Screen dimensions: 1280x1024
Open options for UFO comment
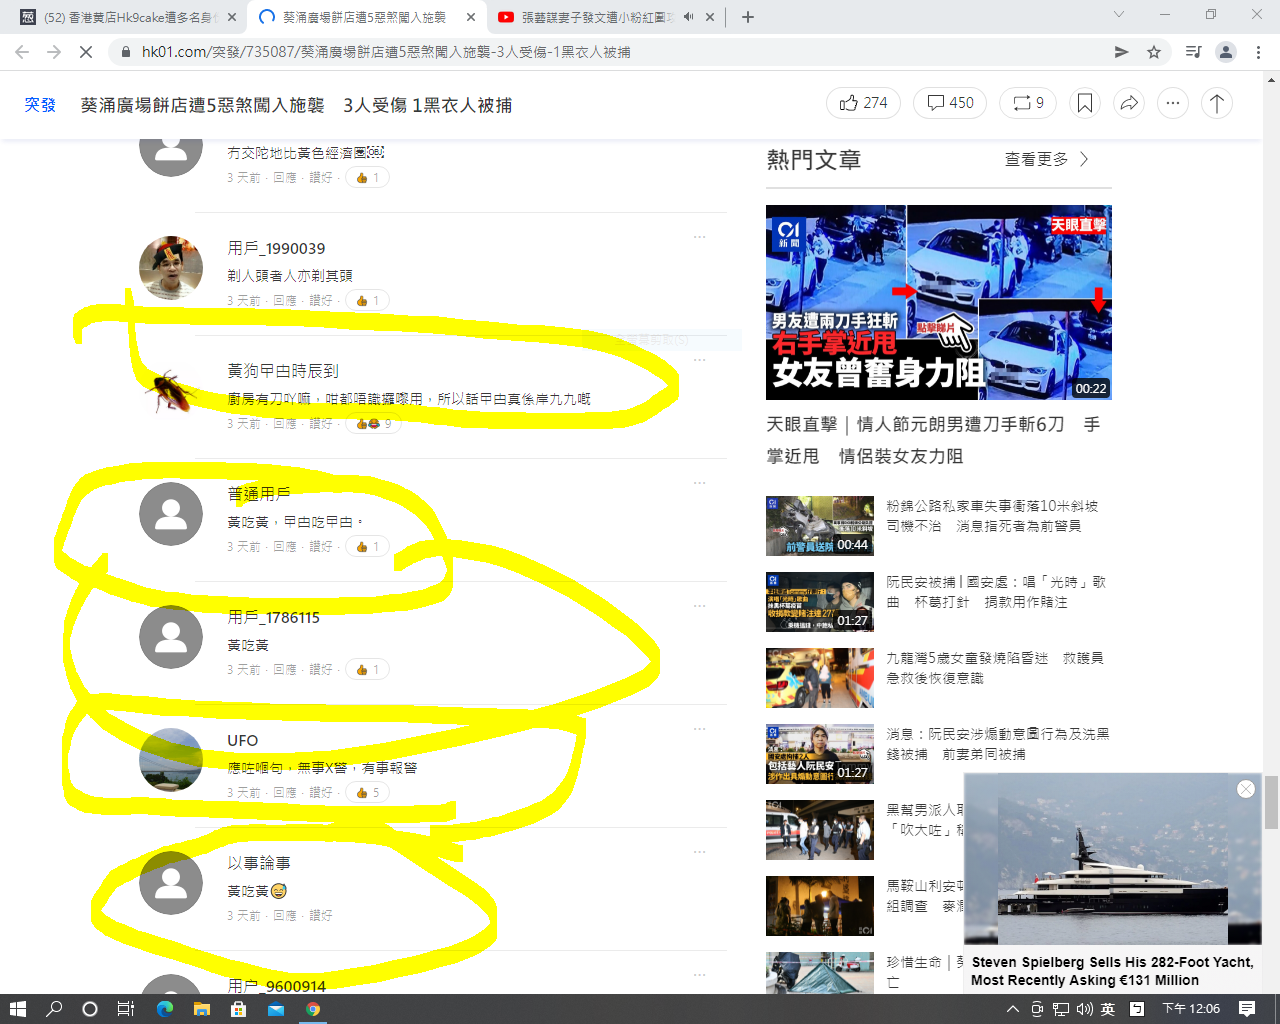700,729
